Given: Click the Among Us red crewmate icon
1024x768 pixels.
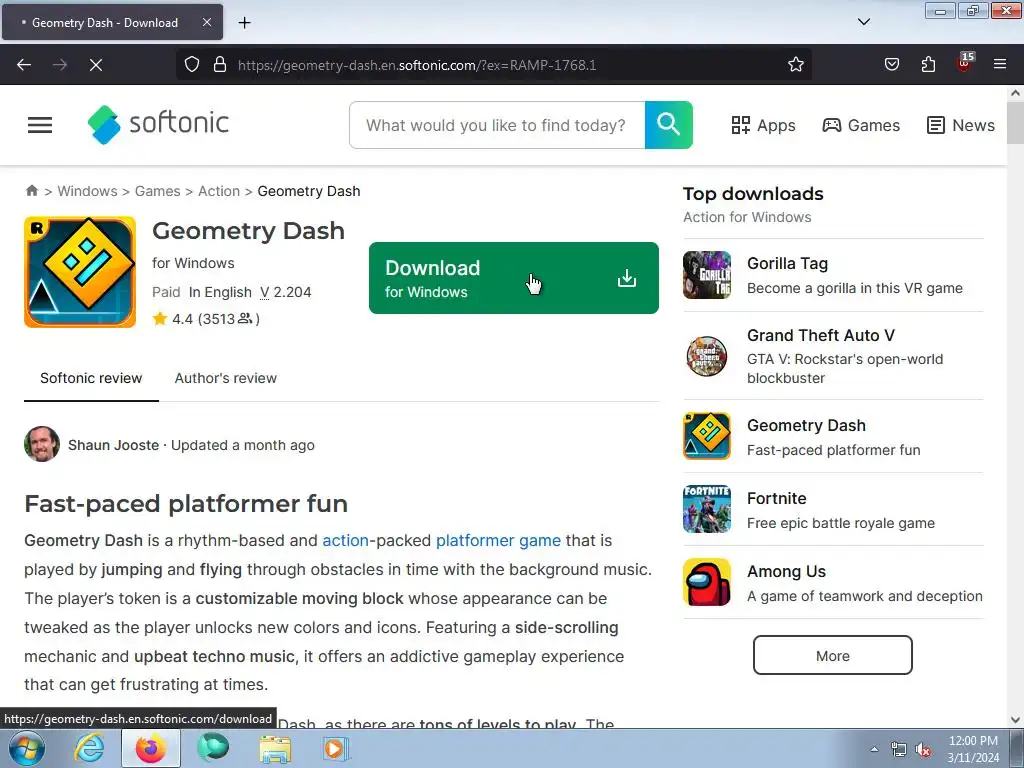Looking at the screenshot, I should pos(707,583).
